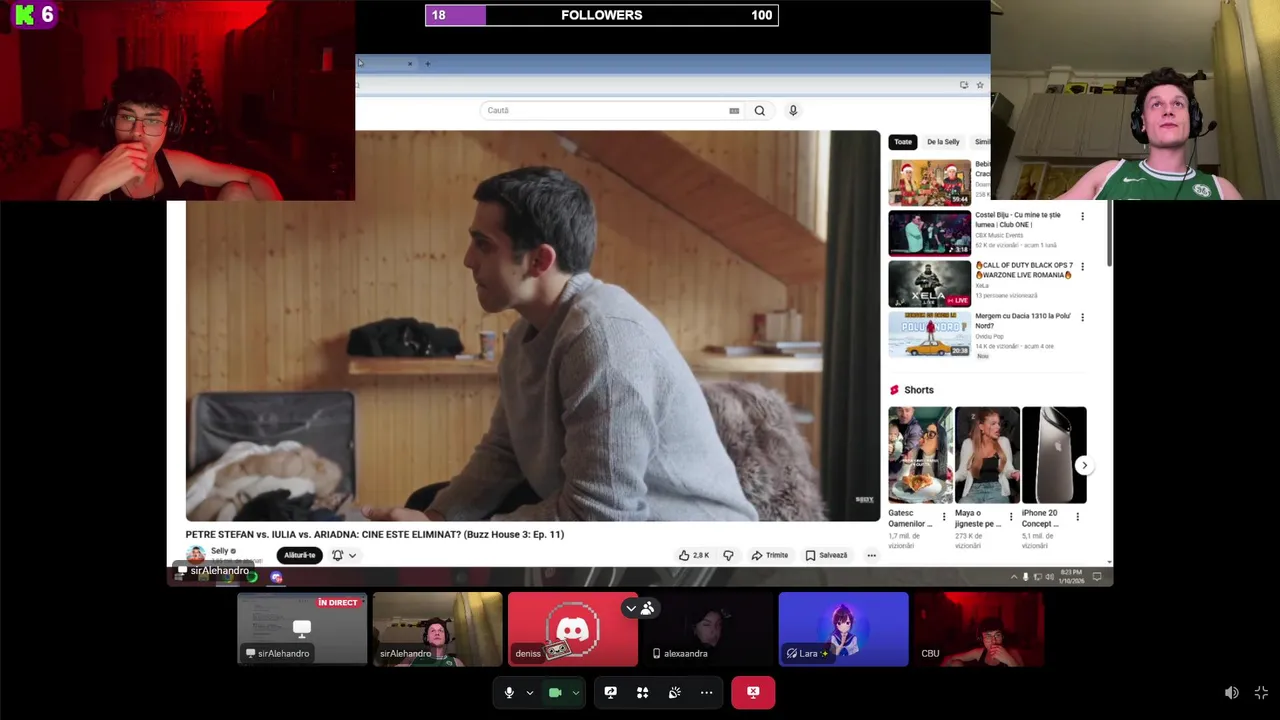
Task: Select Lara participant tile
Action: point(843,629)
